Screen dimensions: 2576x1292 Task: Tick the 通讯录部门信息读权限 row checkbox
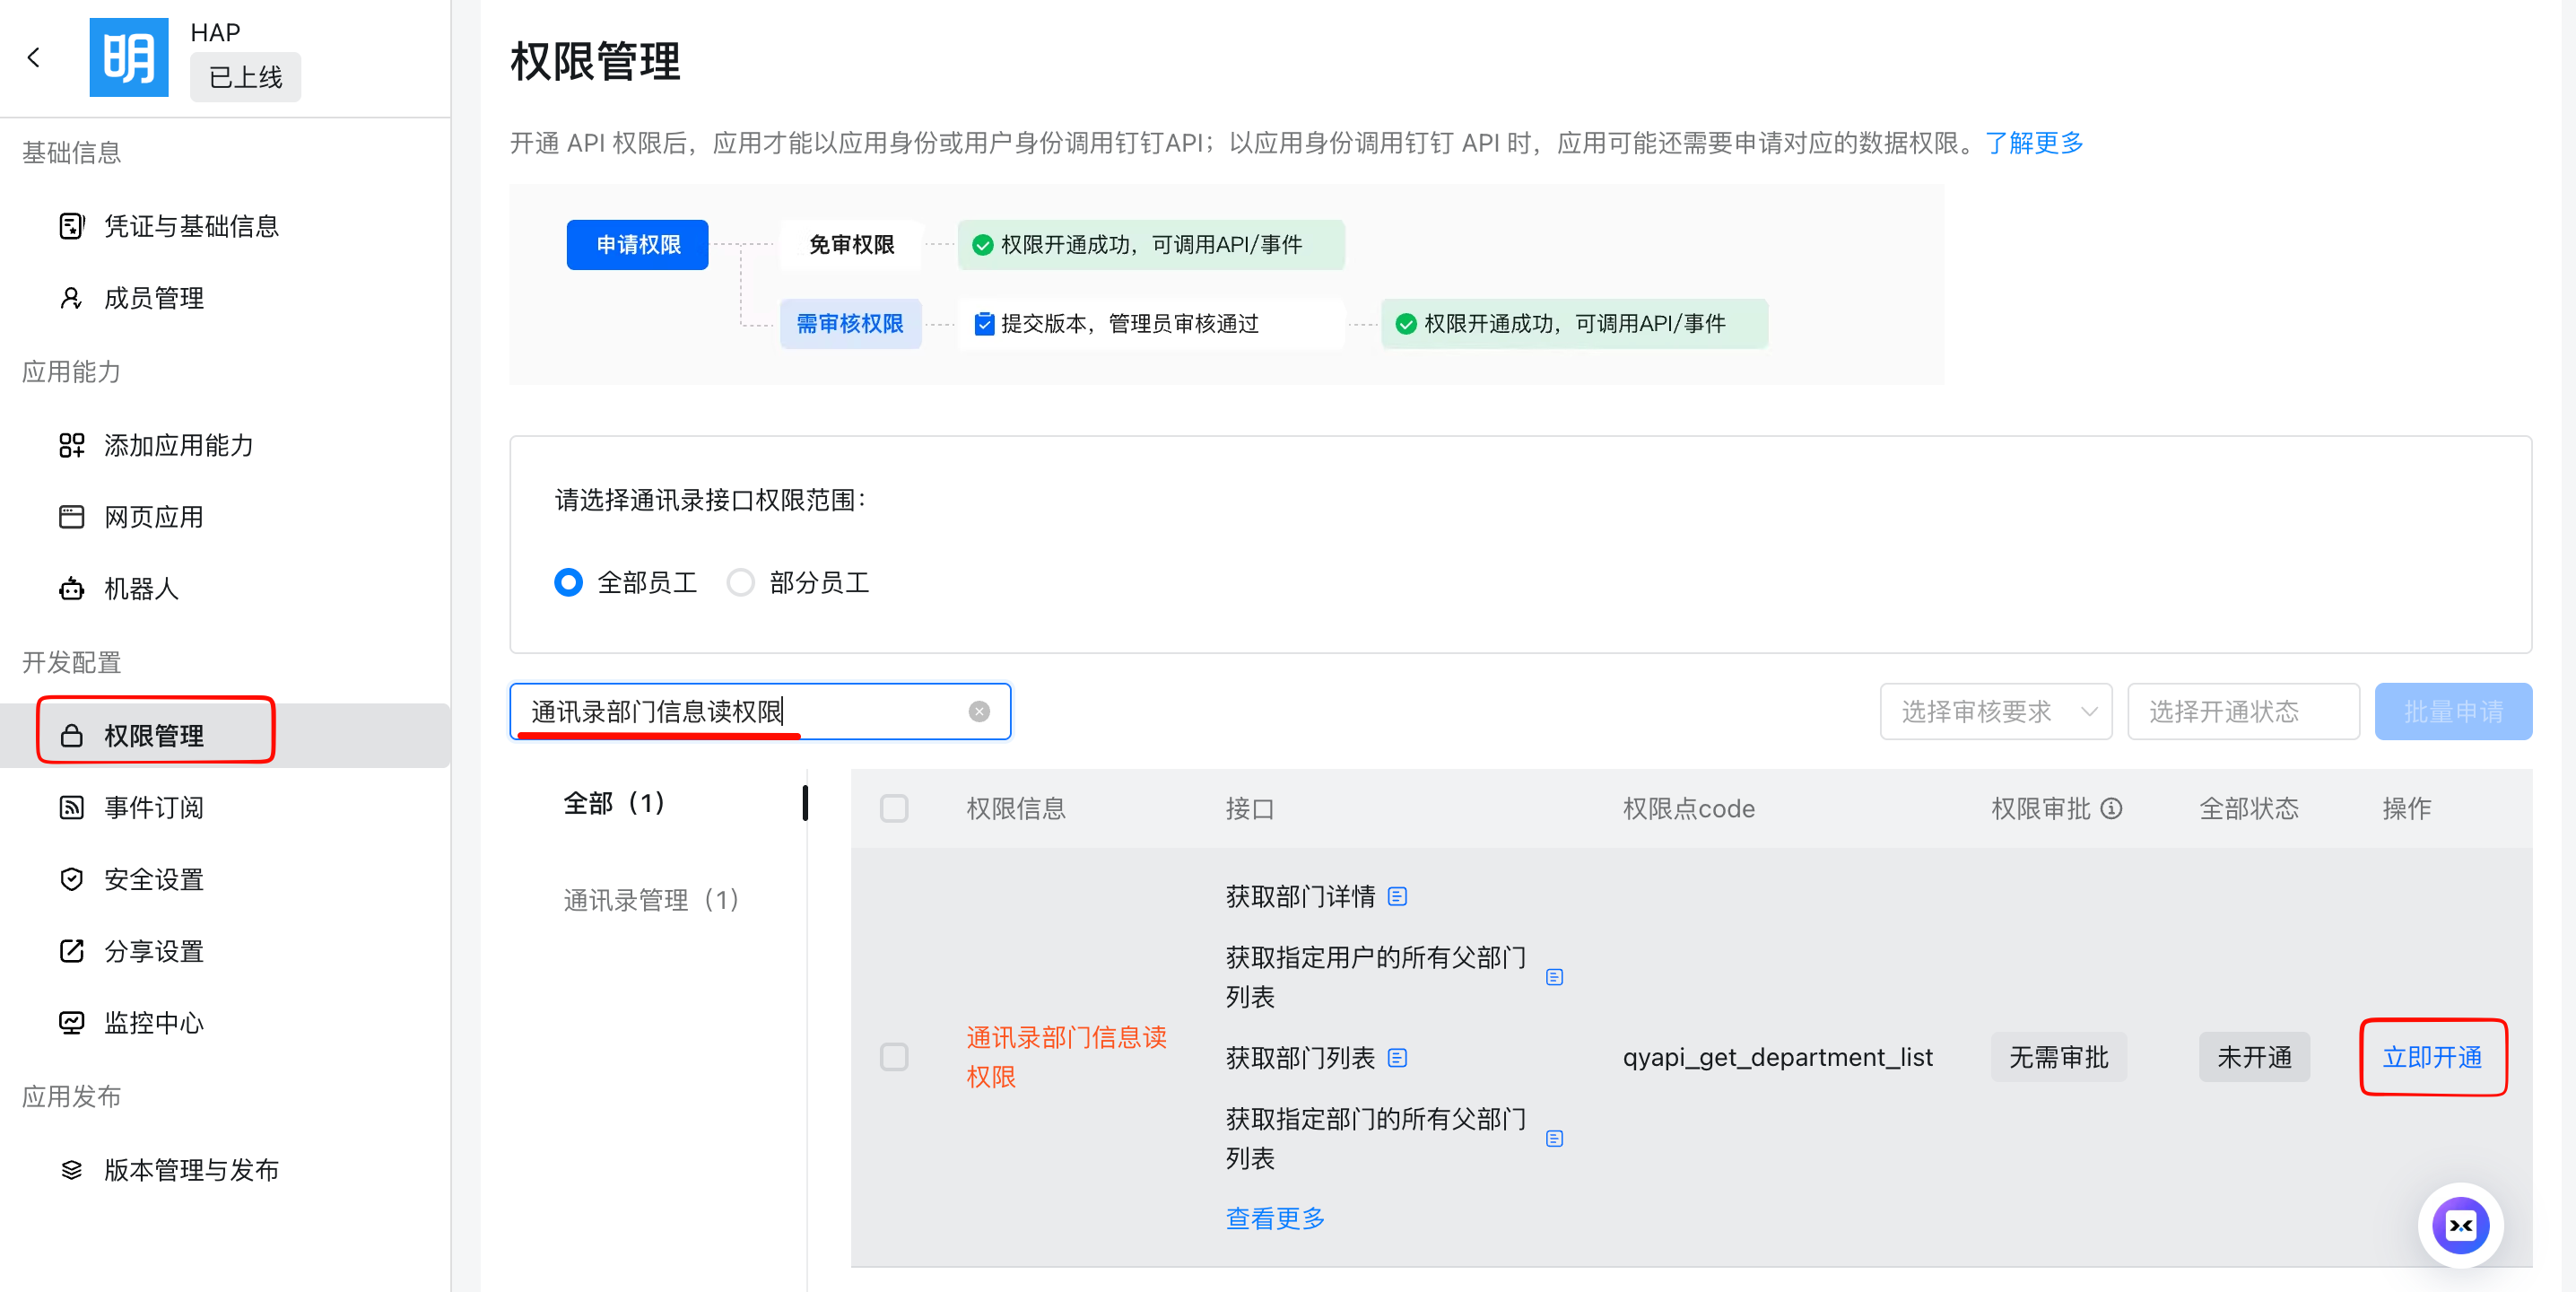[893, 1057]
